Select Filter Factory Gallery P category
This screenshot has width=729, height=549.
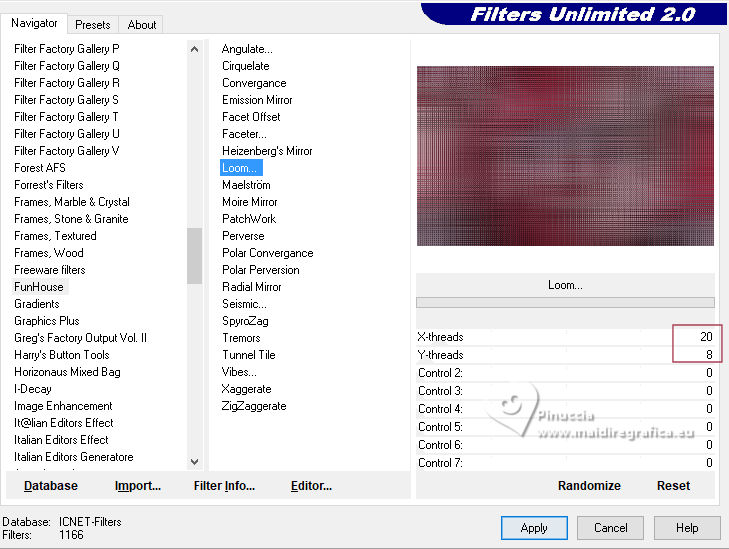[66, 49]
